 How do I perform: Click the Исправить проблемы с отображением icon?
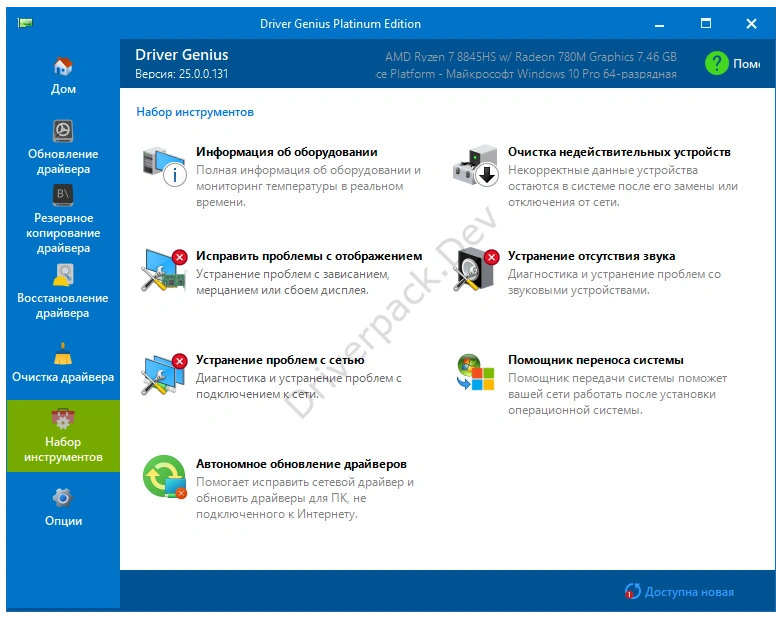tap(164, 270)
